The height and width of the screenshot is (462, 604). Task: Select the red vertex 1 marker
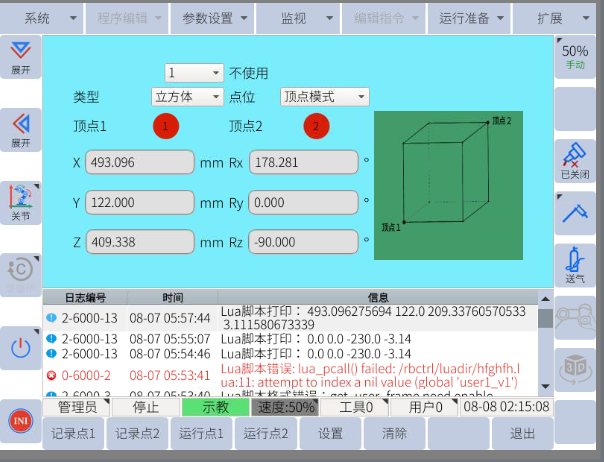pos(166,126)
